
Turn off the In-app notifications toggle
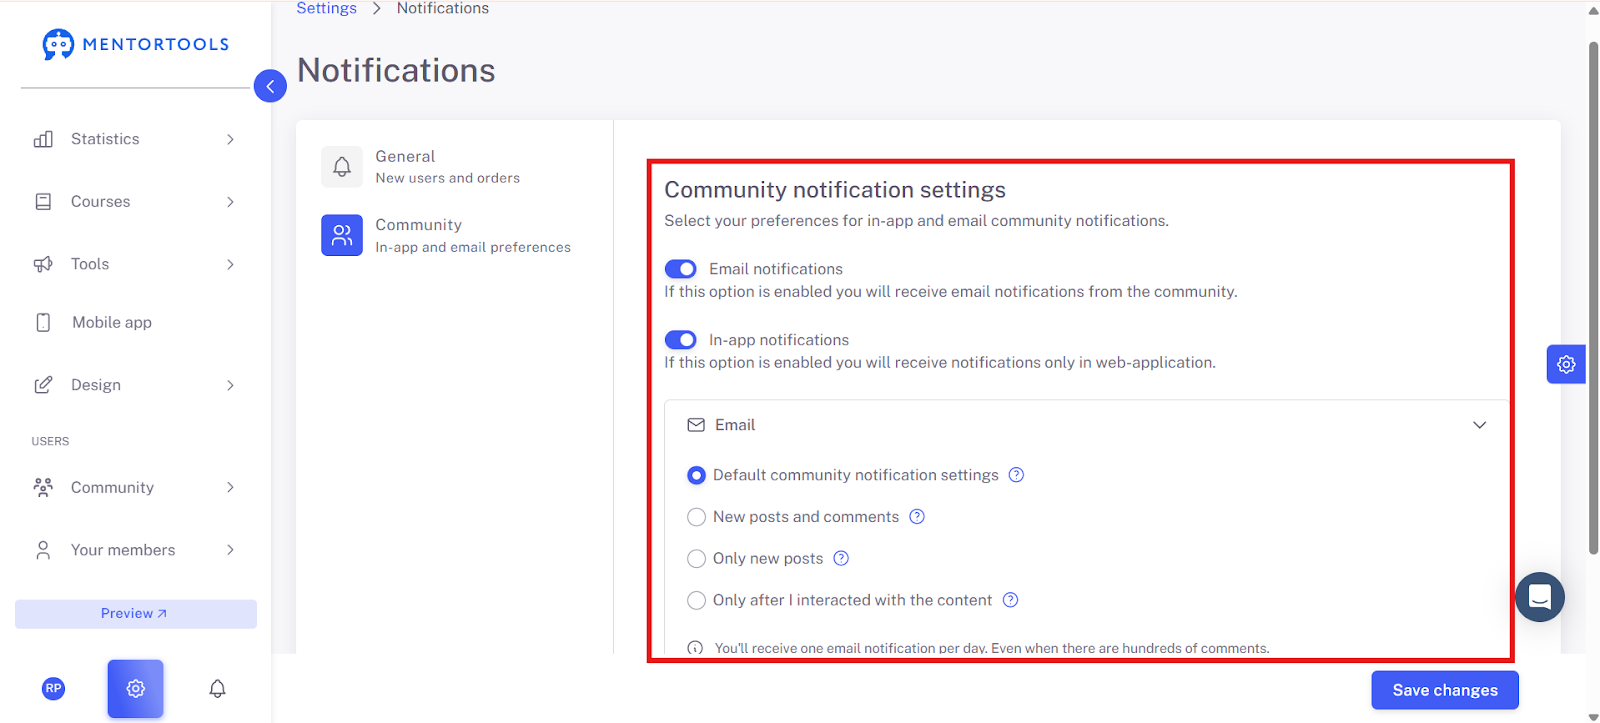[x=680, y=340]
